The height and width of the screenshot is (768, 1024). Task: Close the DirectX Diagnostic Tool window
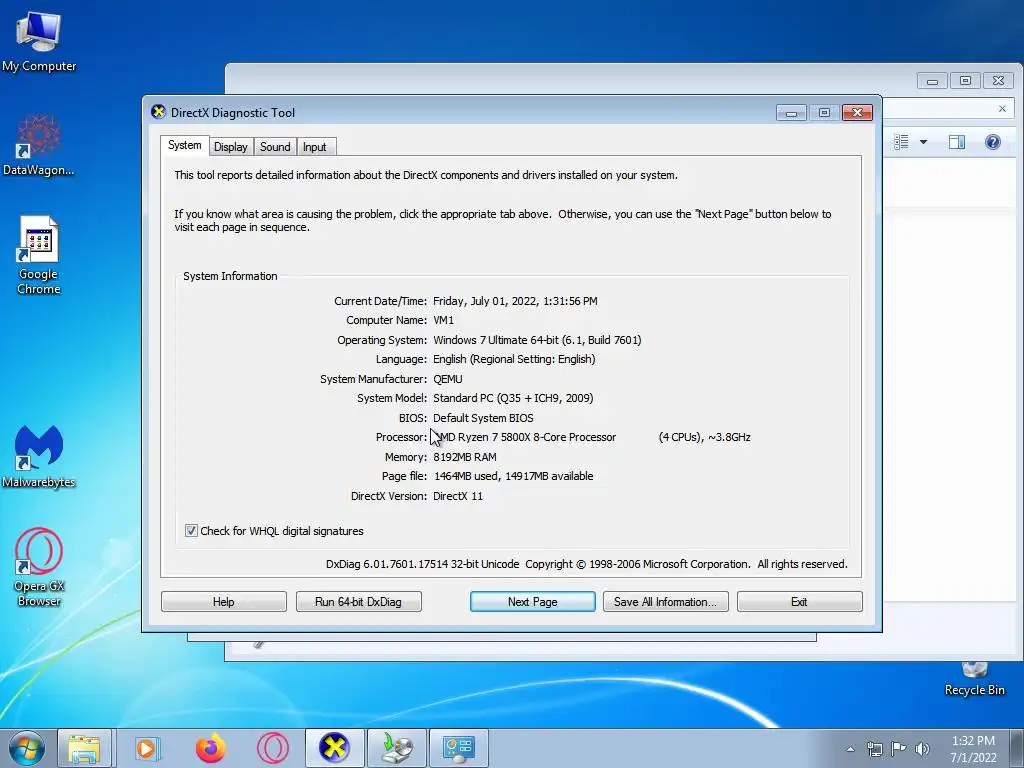coord(857,113)
